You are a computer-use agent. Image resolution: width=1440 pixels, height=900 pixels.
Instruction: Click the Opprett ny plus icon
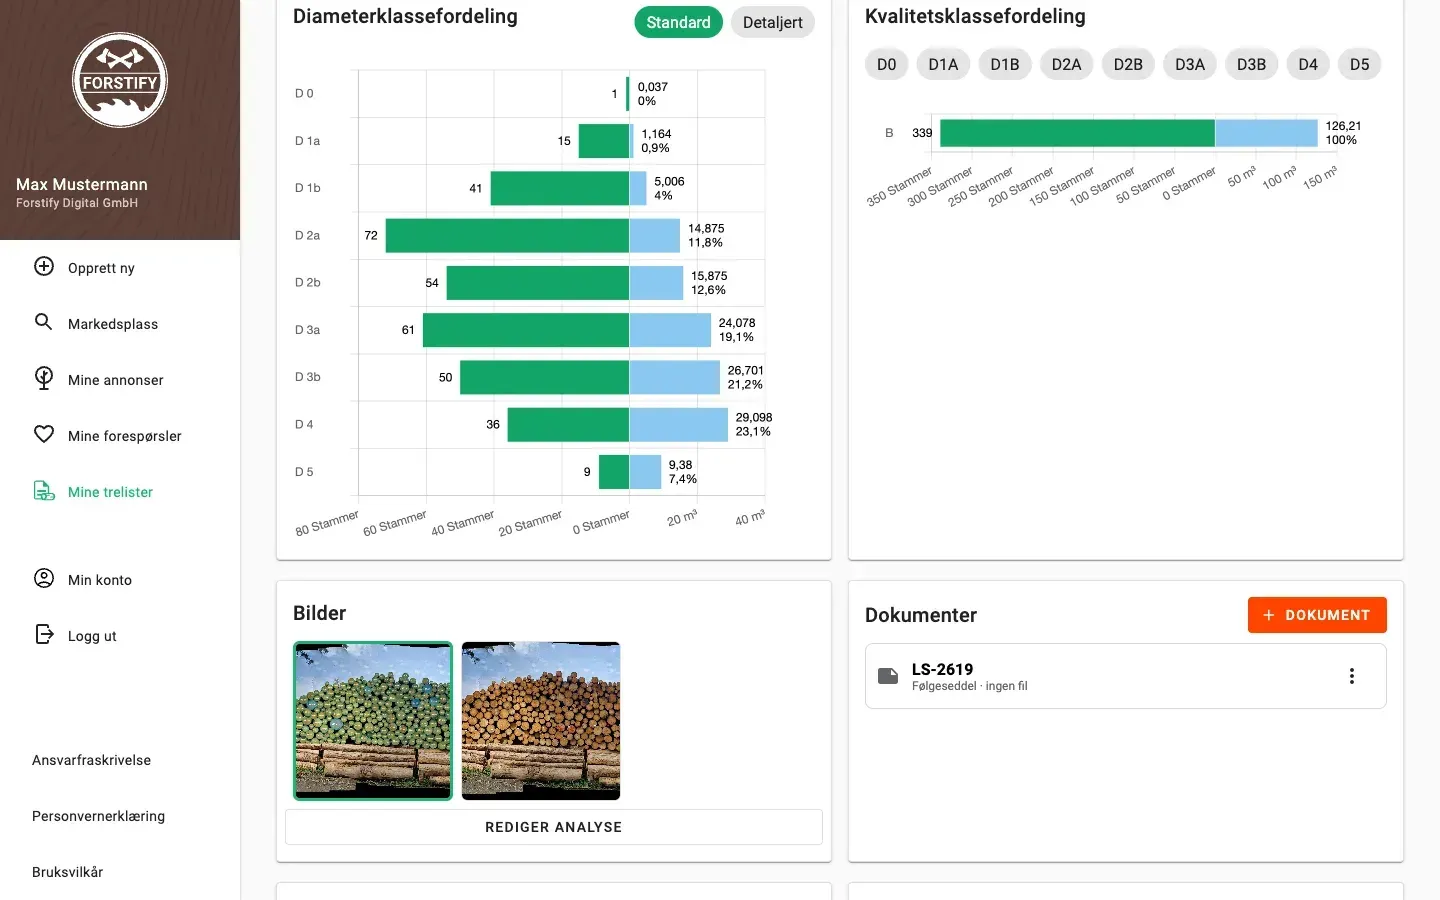point(44,266)
